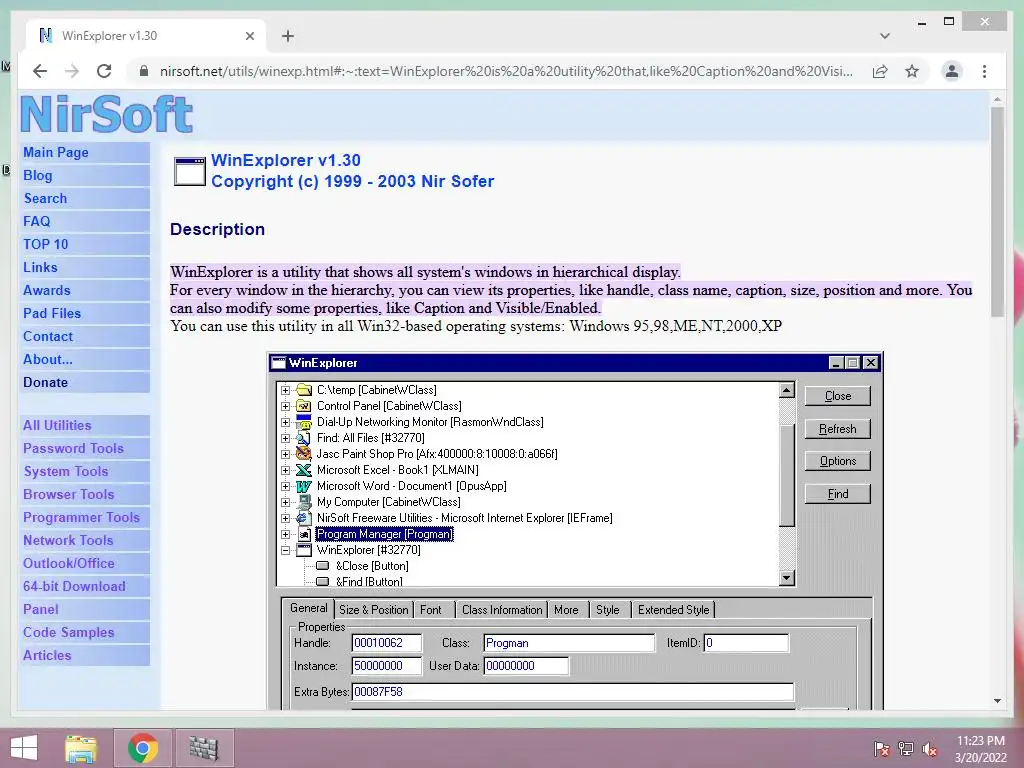1024x768 pixels.
Task: Click the browser forward arrow
Action: coord(72,71)
